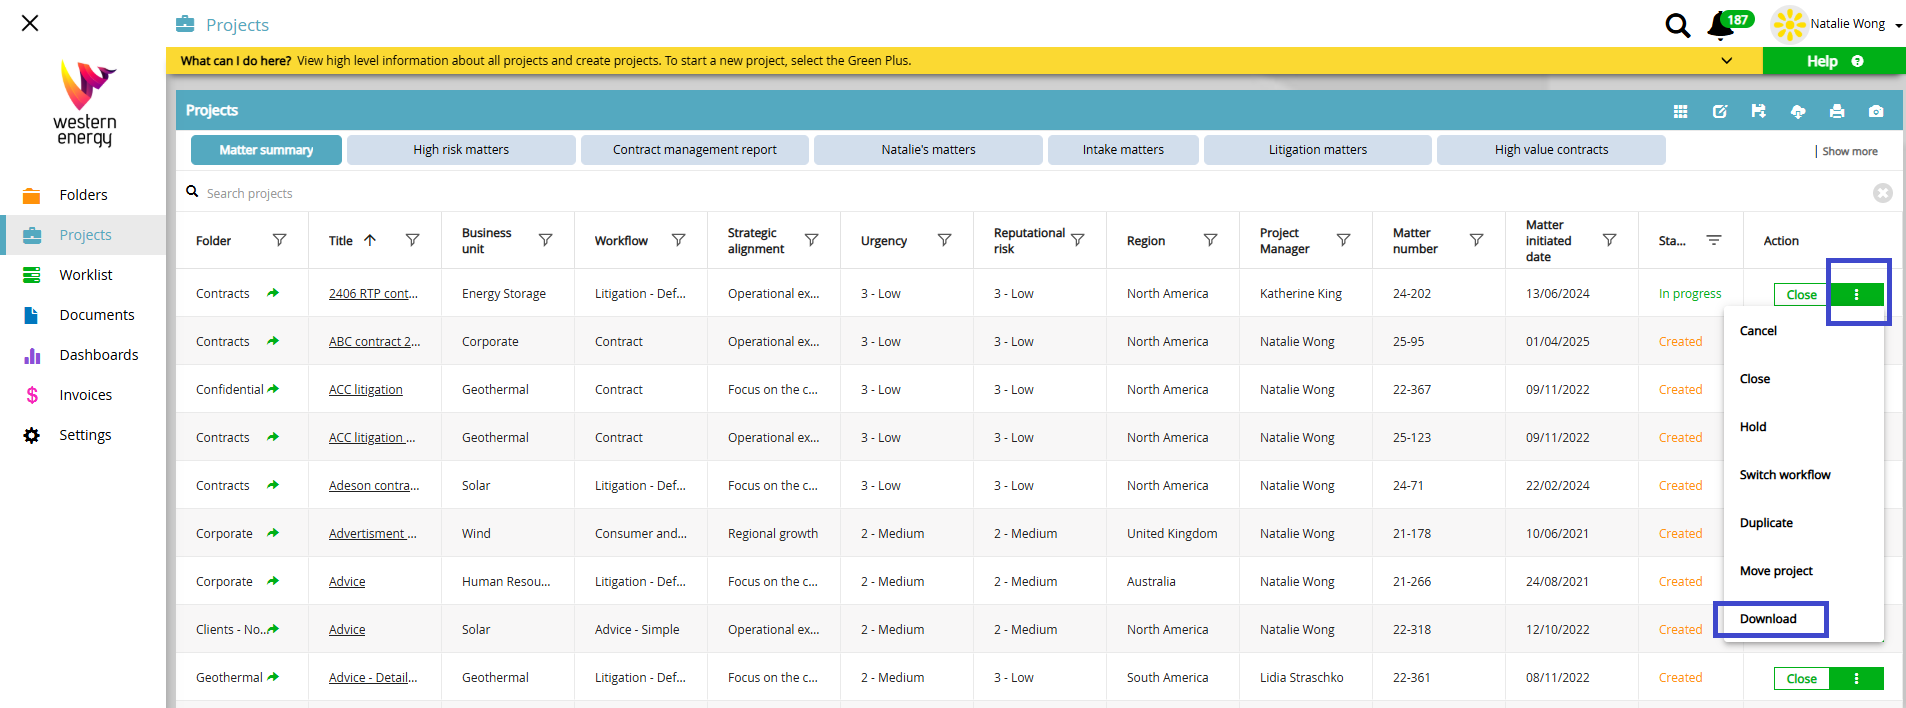Filter the Workflow column
Image resolution: width=1906 pixels, height=708 pixels.
(x=679, y=240)
